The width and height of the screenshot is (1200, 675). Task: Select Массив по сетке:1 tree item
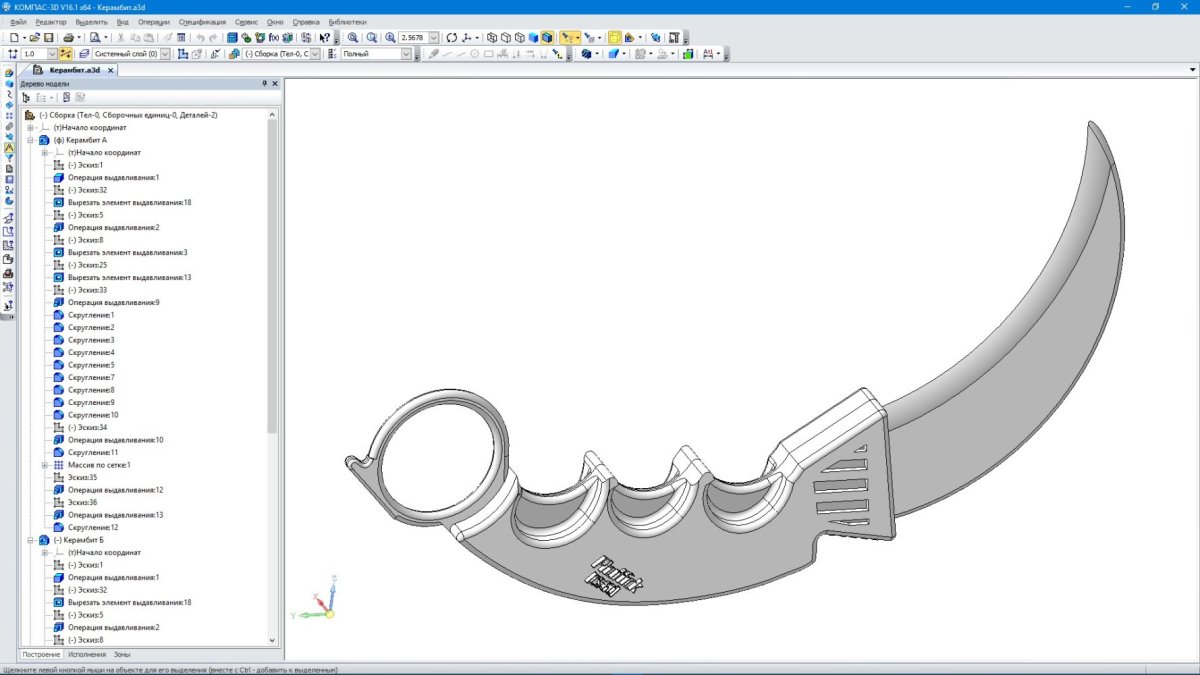pyautogui.click(x=99, y=465)
